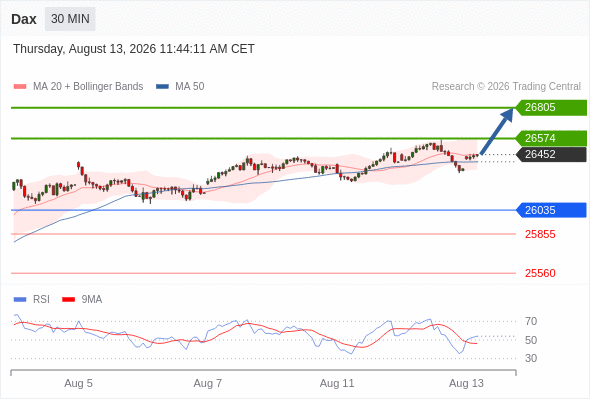Click the 30 MIN timeframe button

click(70, 19)
